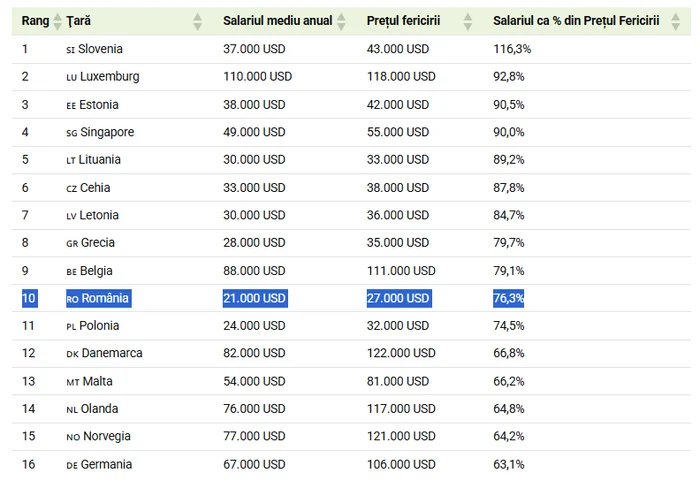The image size is (700, 482).
Task: Click the 82.000 USD salary for Danemarca
Action: click(x=254, y=353)
